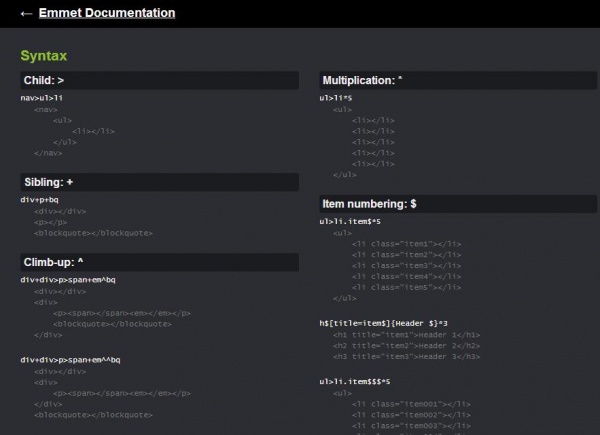Click the h$[title=item$]{Header $}*3 abbreviation
The width and height of the screenshot is (600, 435).
tap(369, 323)
